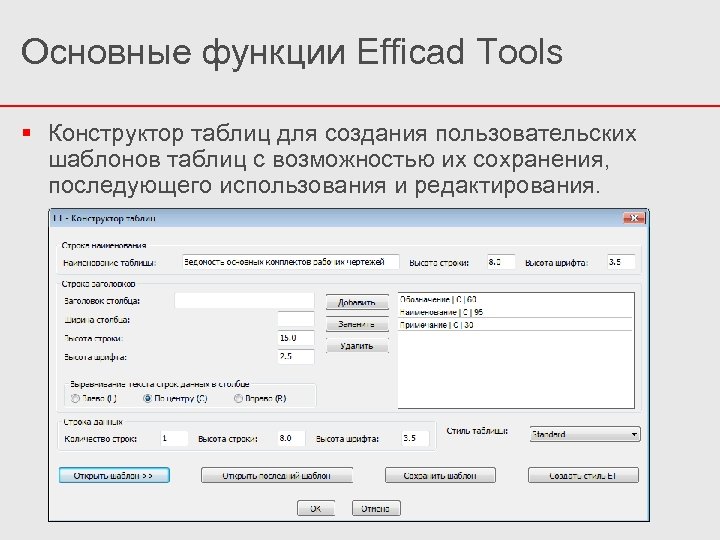Image resolution: width=720 pixels, height=540 pixels.
Task: Click title font height field 3.5
Action: (x=621, y=262)
